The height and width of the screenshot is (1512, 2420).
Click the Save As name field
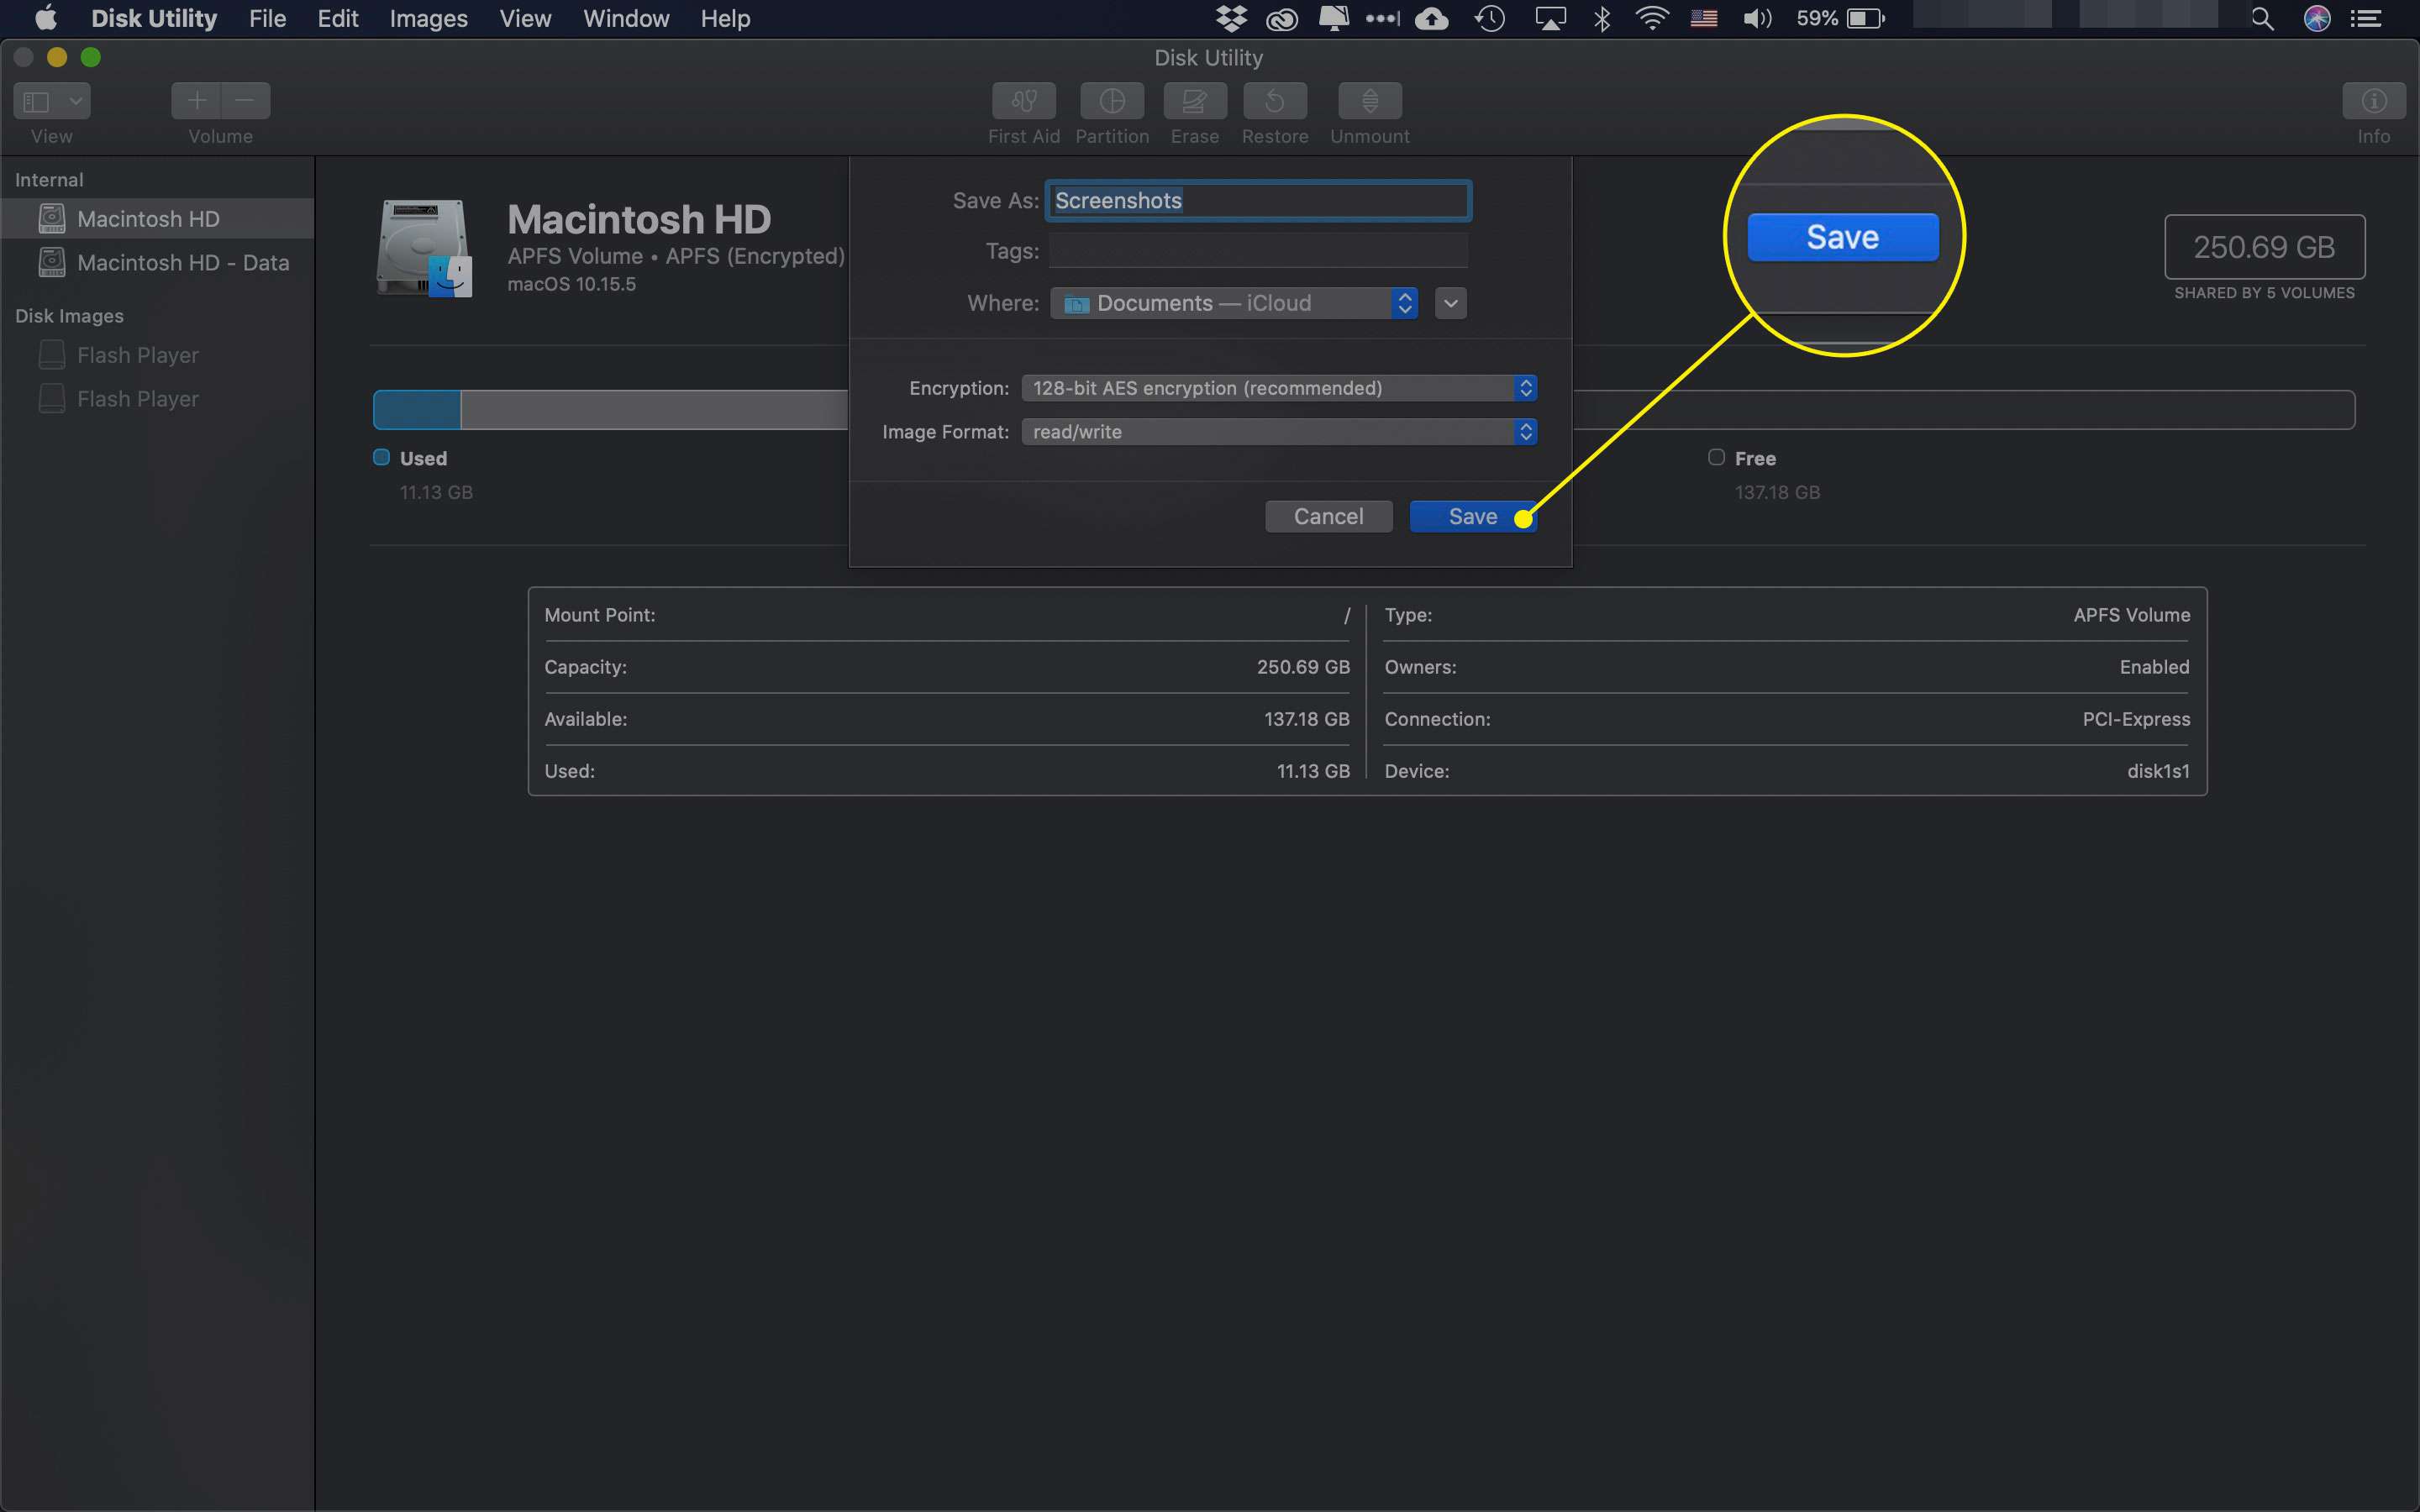coord(1258,201)
